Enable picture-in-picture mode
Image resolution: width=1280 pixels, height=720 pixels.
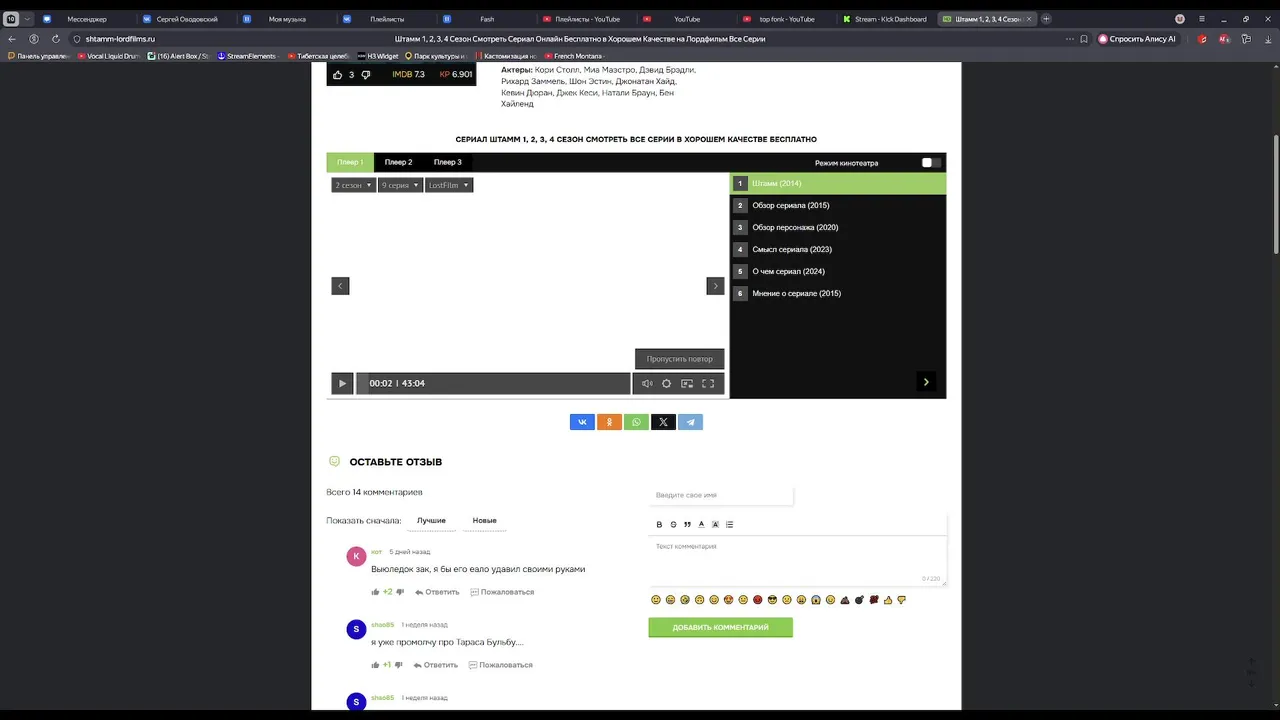(x=687, y=383)
